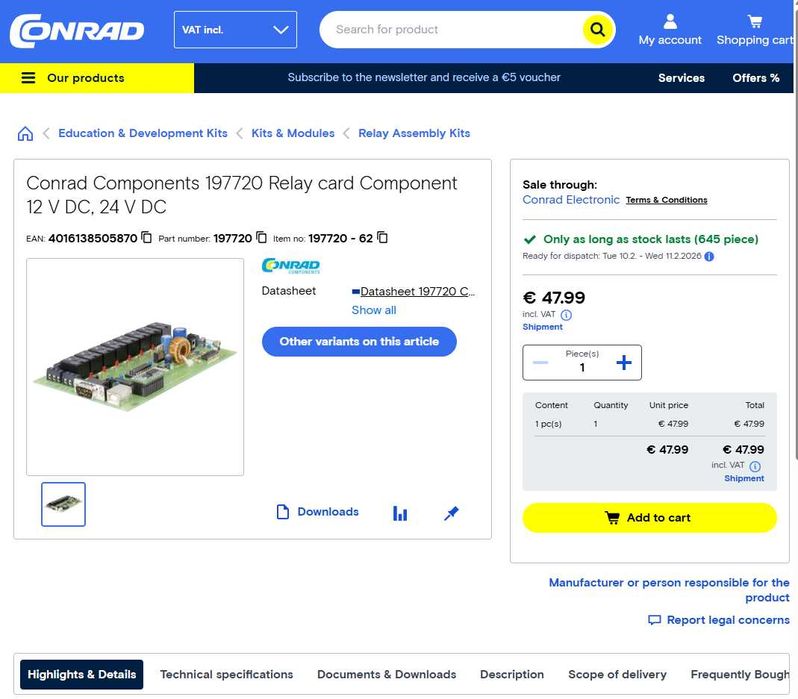Open the Shipment link in totals box

click(x=744, y=479)
